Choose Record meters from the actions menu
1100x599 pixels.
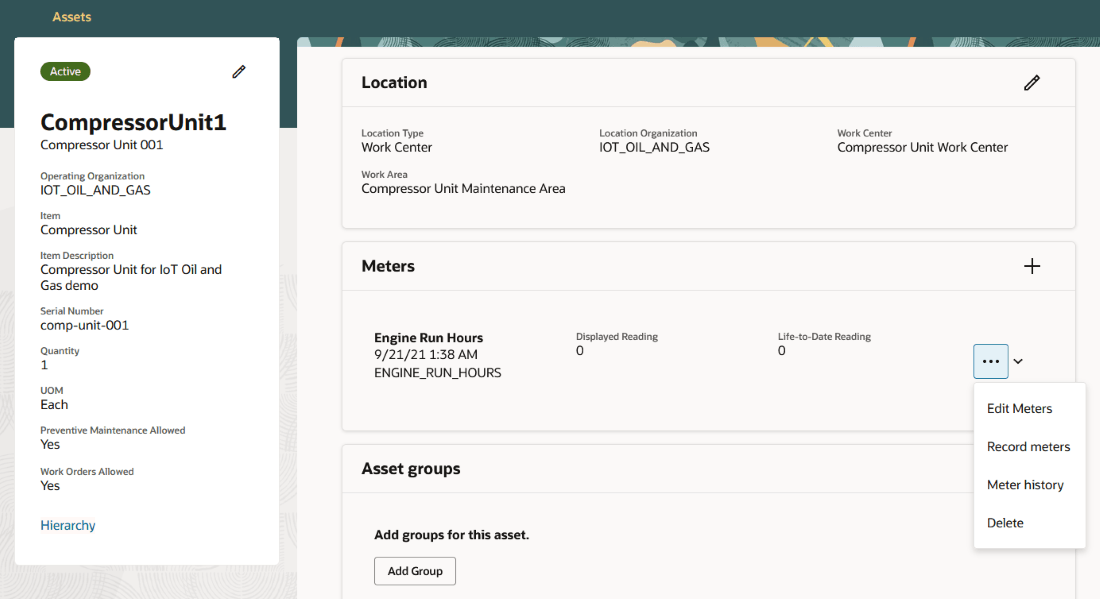pos(1028,446)
